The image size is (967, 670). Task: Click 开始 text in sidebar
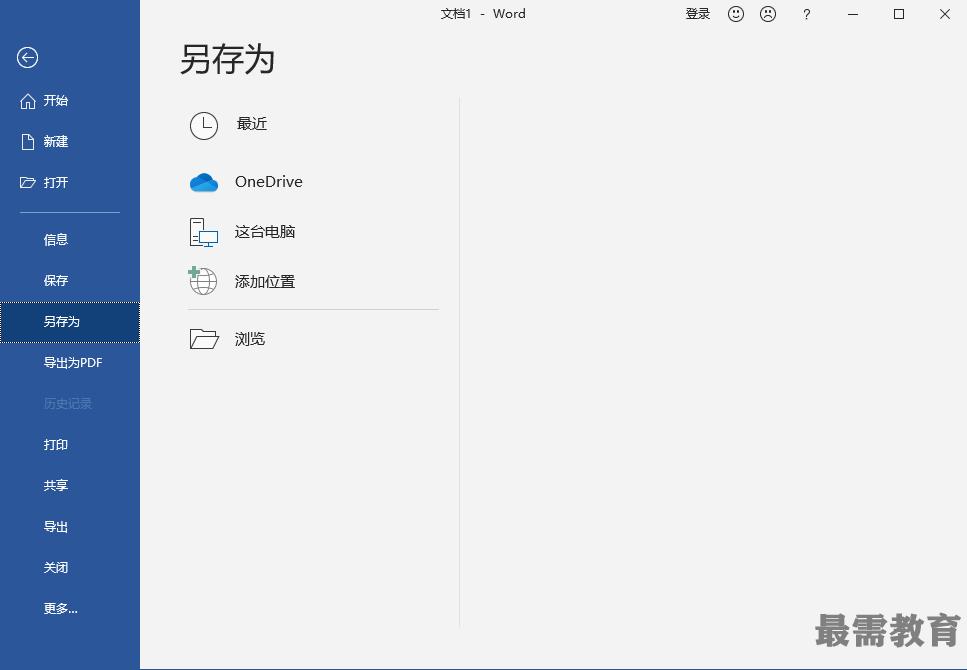tap(56, 101)
